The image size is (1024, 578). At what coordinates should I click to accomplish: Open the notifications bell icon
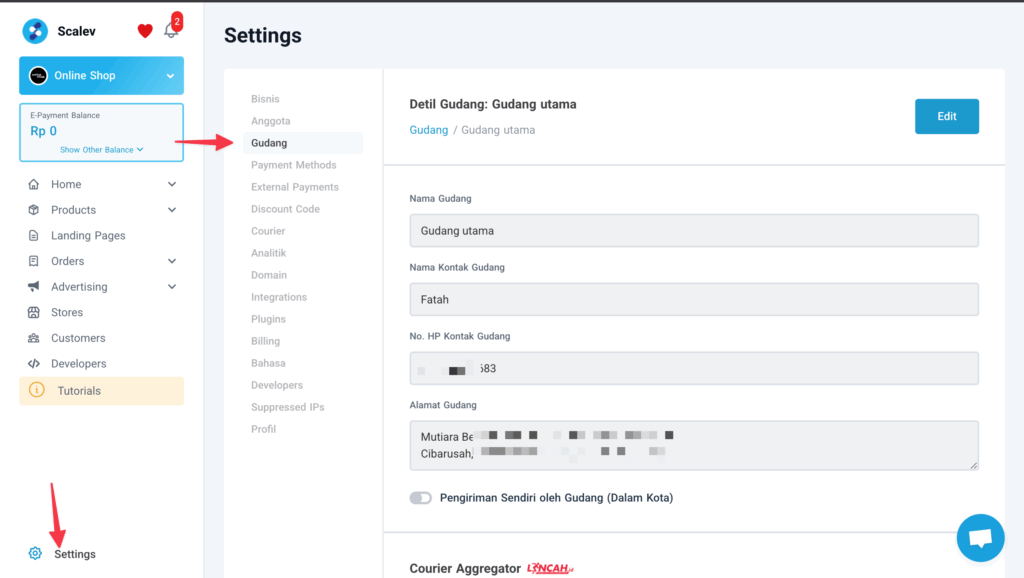(171, 31)
